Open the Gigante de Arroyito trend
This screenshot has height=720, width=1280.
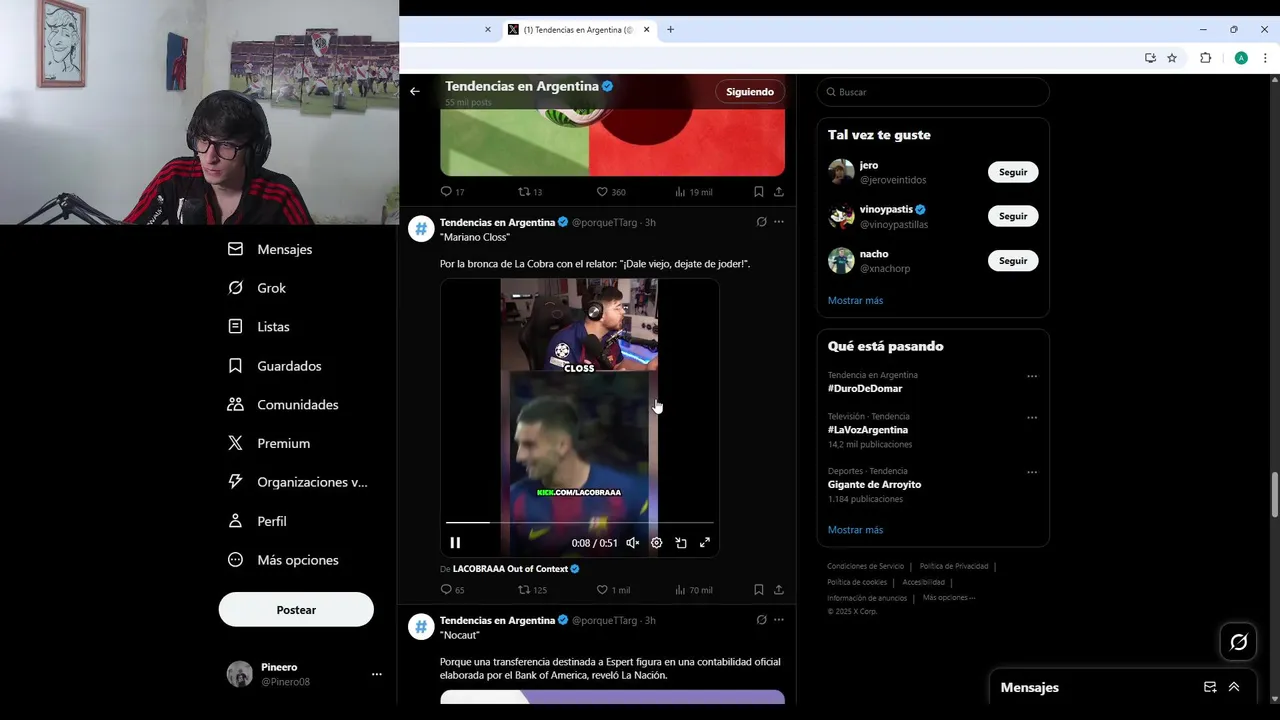click(x=874, y=484)
